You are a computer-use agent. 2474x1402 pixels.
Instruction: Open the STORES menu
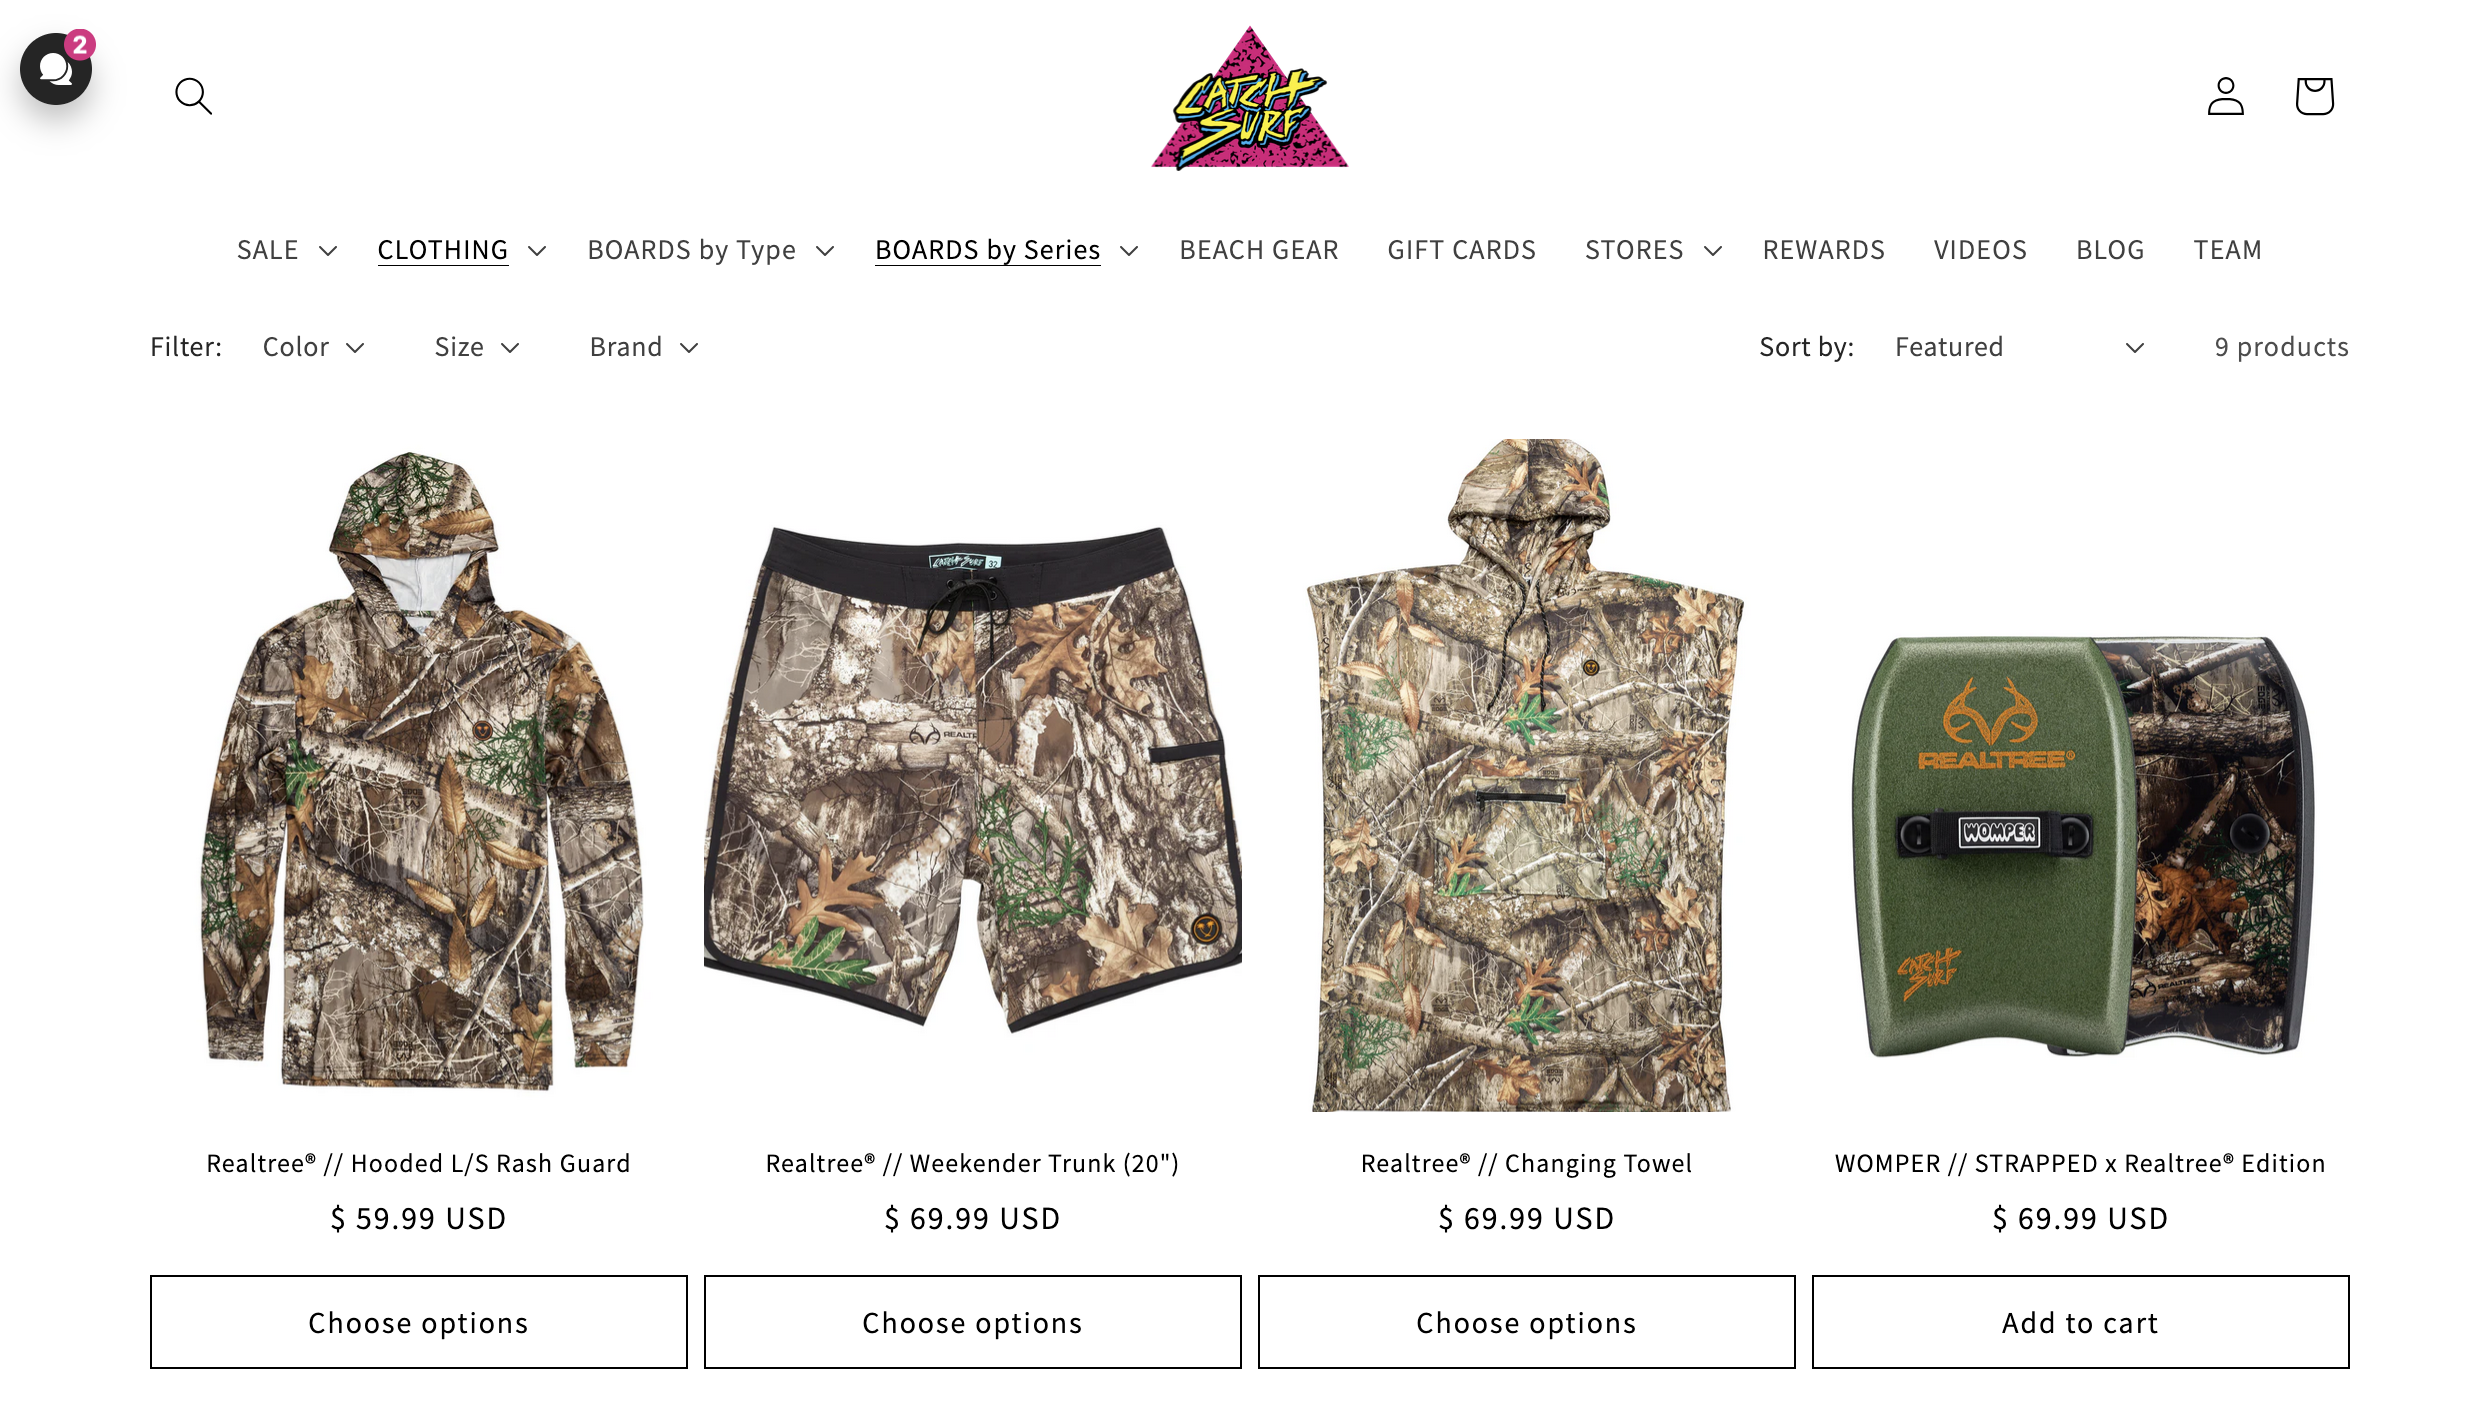[x=1652, y=250]
